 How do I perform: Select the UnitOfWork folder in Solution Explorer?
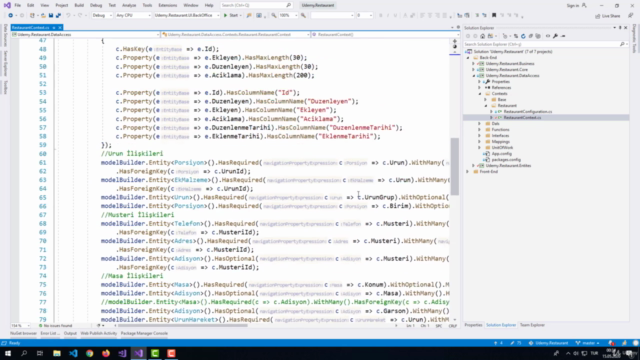[x=502, y=148]
